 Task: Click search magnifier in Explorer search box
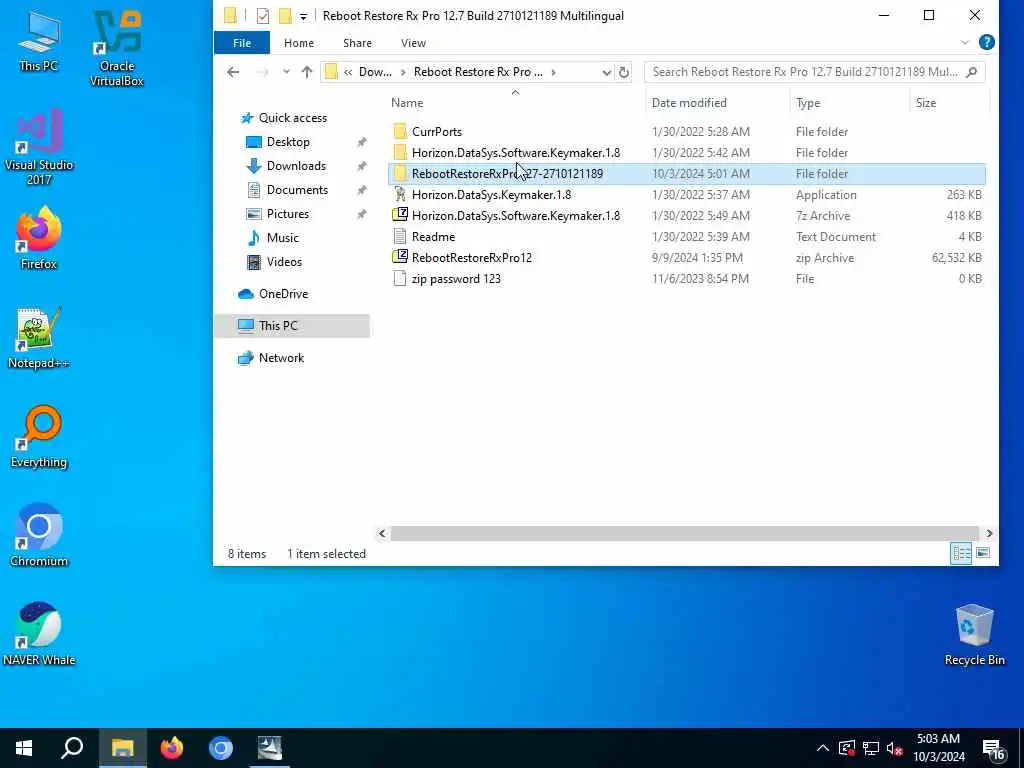[x=972, y=72]
